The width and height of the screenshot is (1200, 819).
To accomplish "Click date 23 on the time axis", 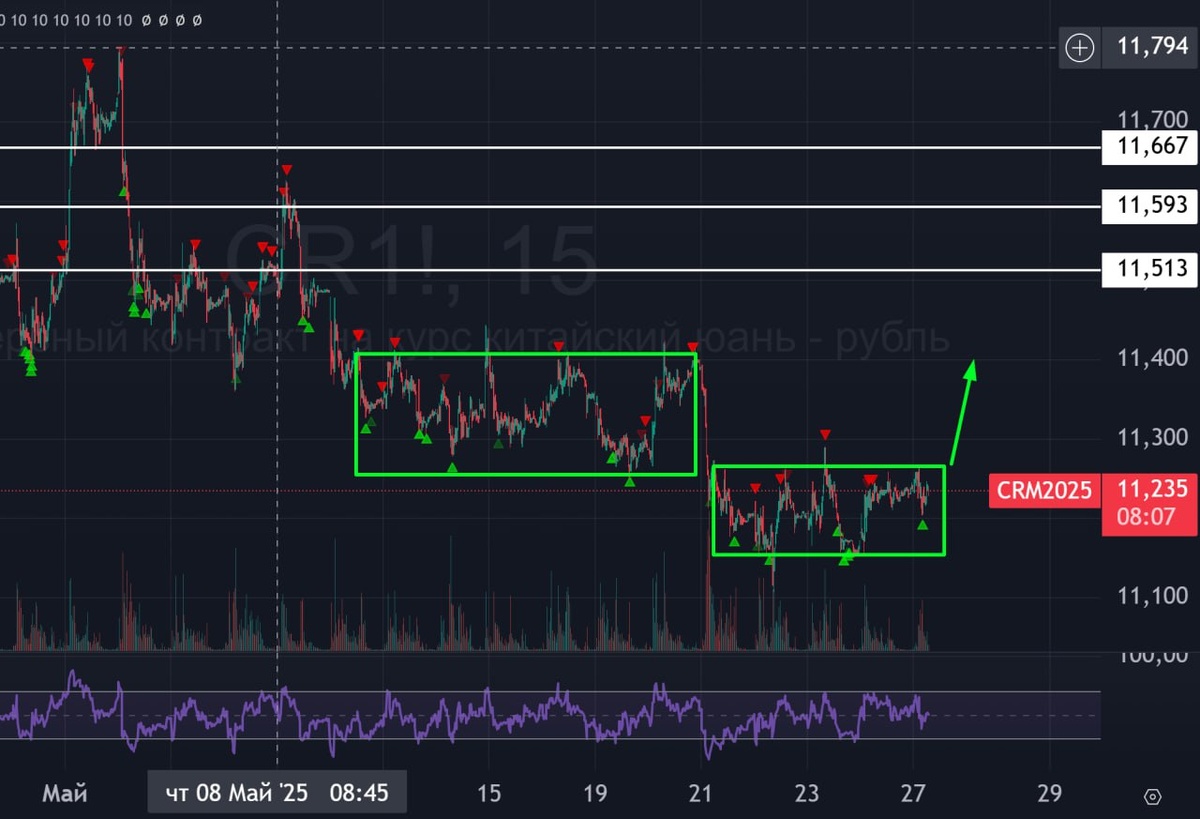I will (807, 794).
